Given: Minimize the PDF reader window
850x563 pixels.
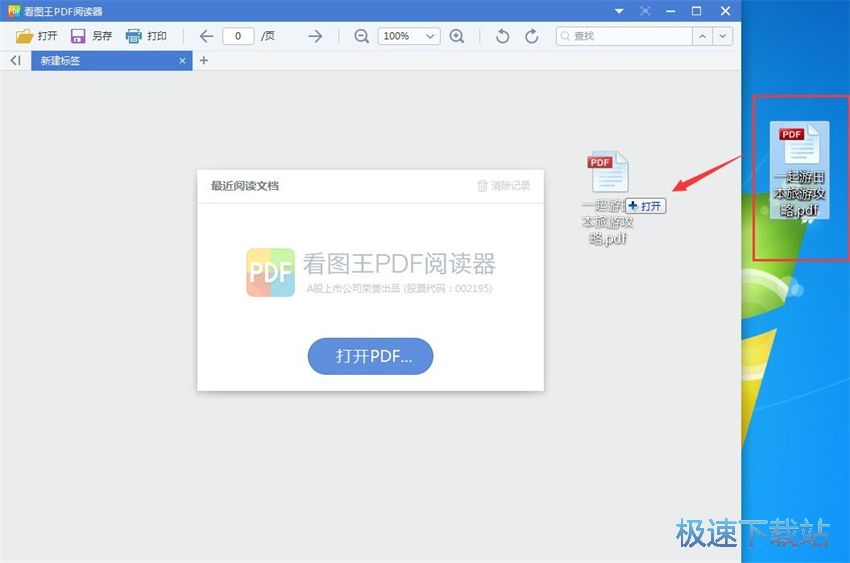Looking at the screenshot, I should (x=671, y=11).
